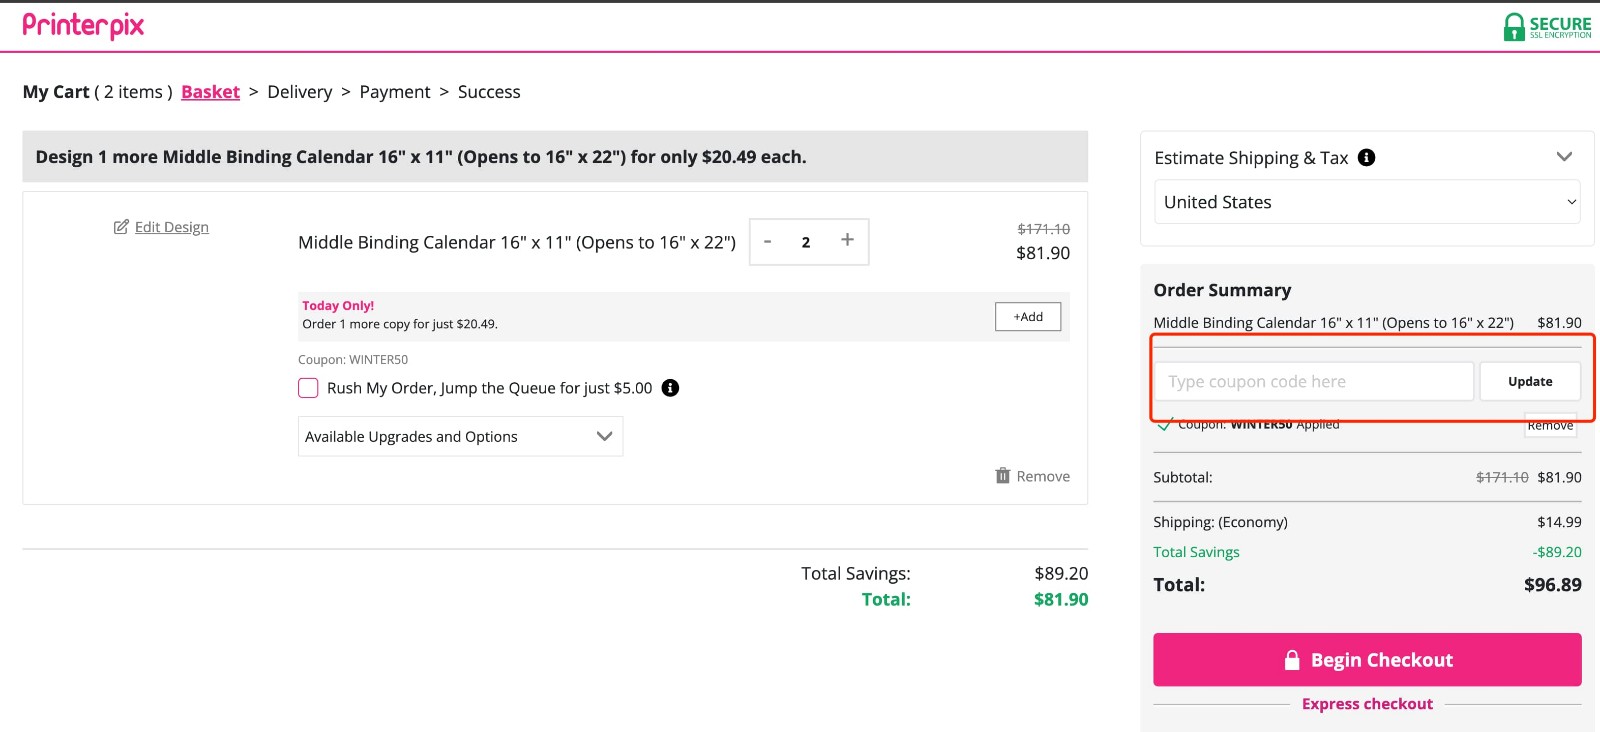
Task: Open Available Upgrades and Options dropdown
Action: 460,436
